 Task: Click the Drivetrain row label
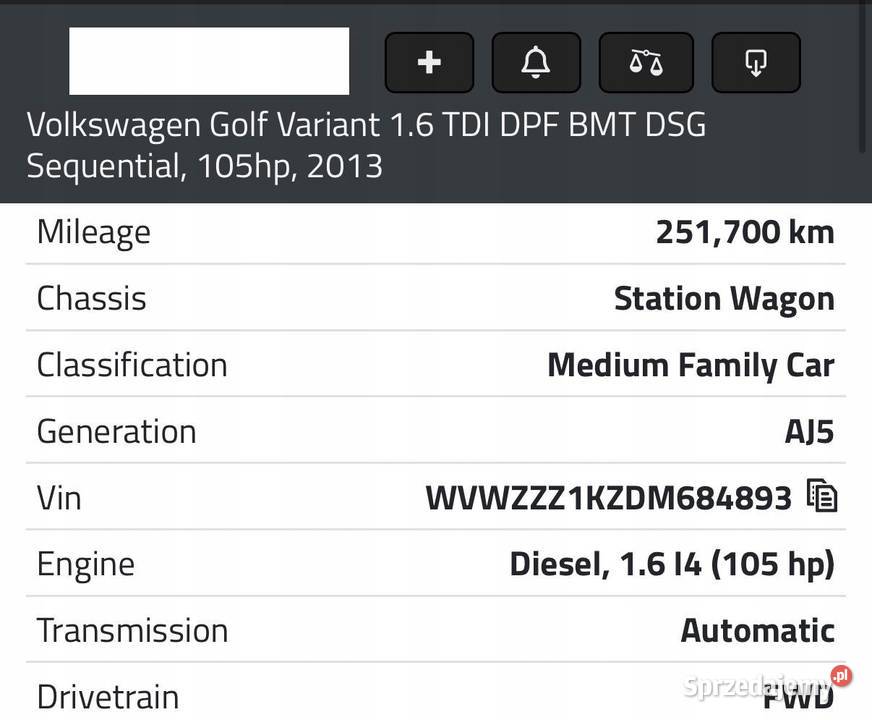[108, 697]
